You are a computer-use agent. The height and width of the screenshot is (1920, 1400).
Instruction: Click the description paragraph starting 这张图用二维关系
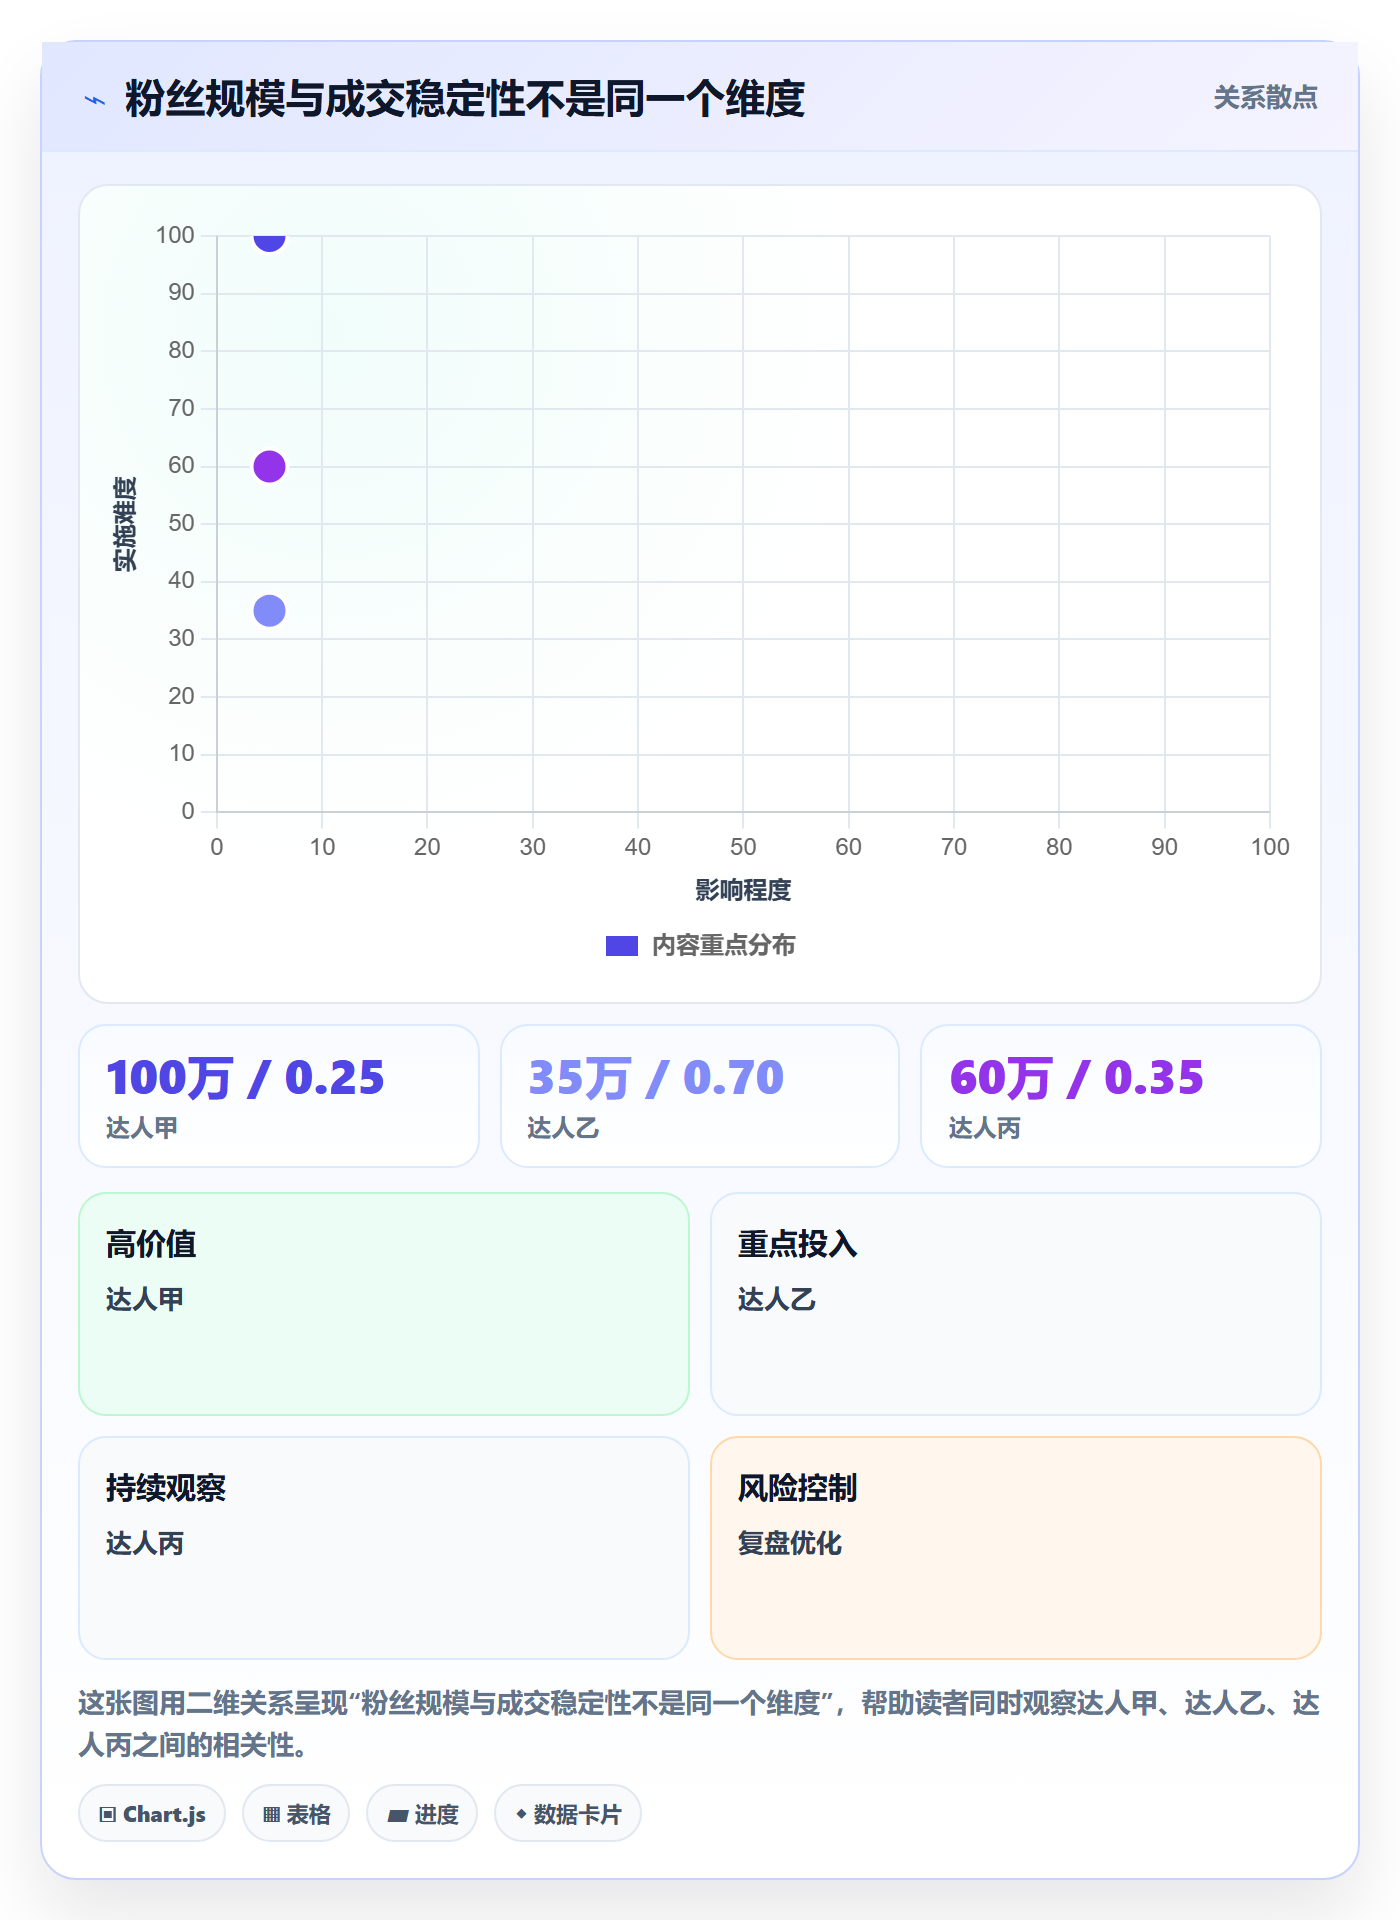tap(699, 1724)
